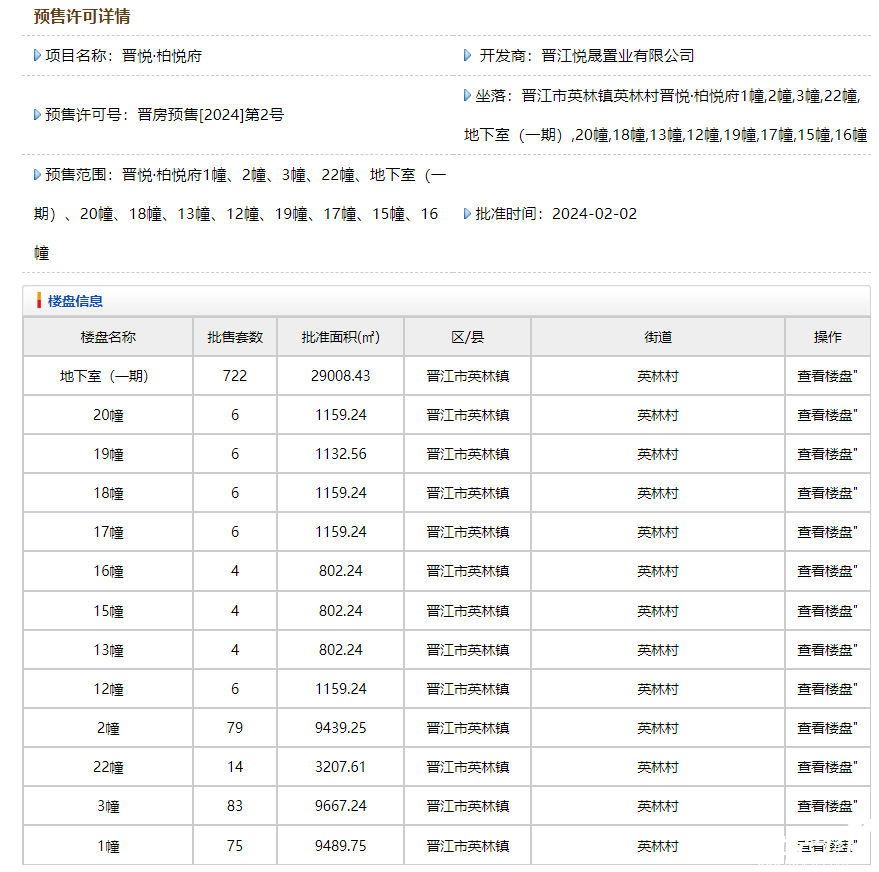
Task: Open 查看楼盘 link for 20幢
Action: 825,415
